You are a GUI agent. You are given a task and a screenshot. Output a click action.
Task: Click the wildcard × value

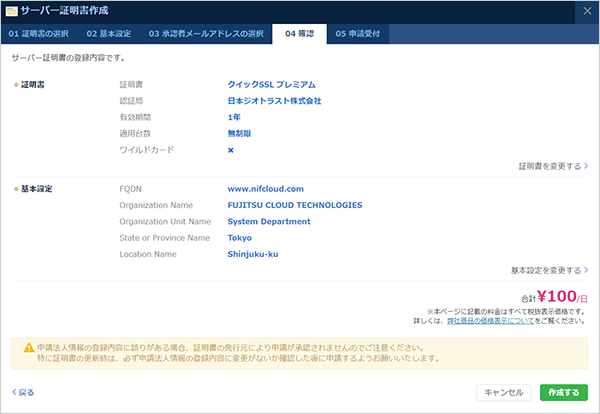click(x=231, y=150)
